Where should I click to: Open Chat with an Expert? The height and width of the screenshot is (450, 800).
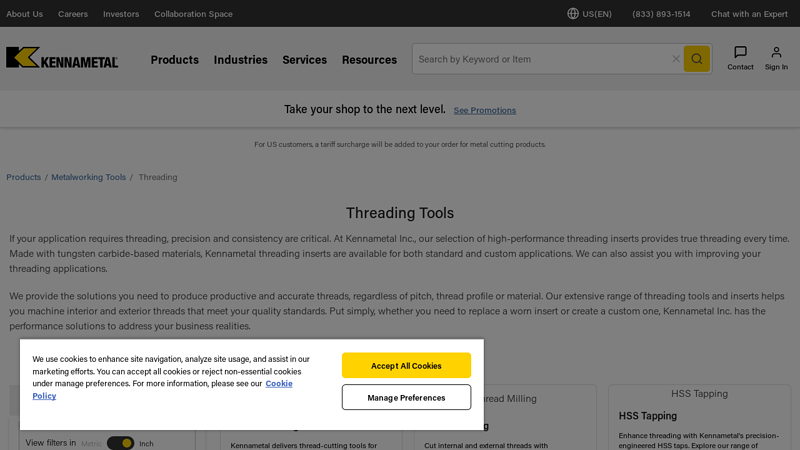pos(749,14)
